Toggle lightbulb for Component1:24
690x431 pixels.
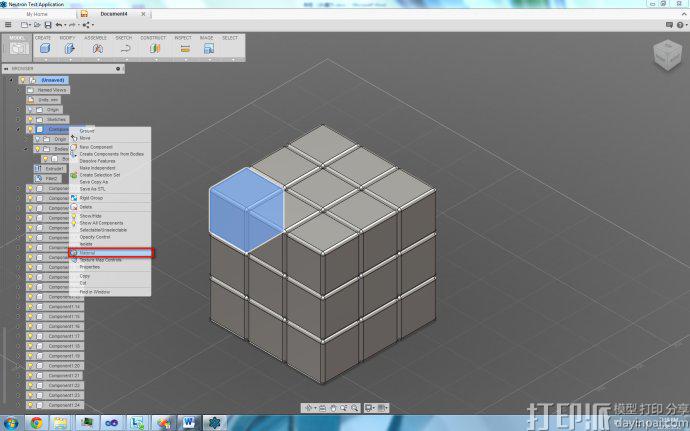(x=30, y=405)
